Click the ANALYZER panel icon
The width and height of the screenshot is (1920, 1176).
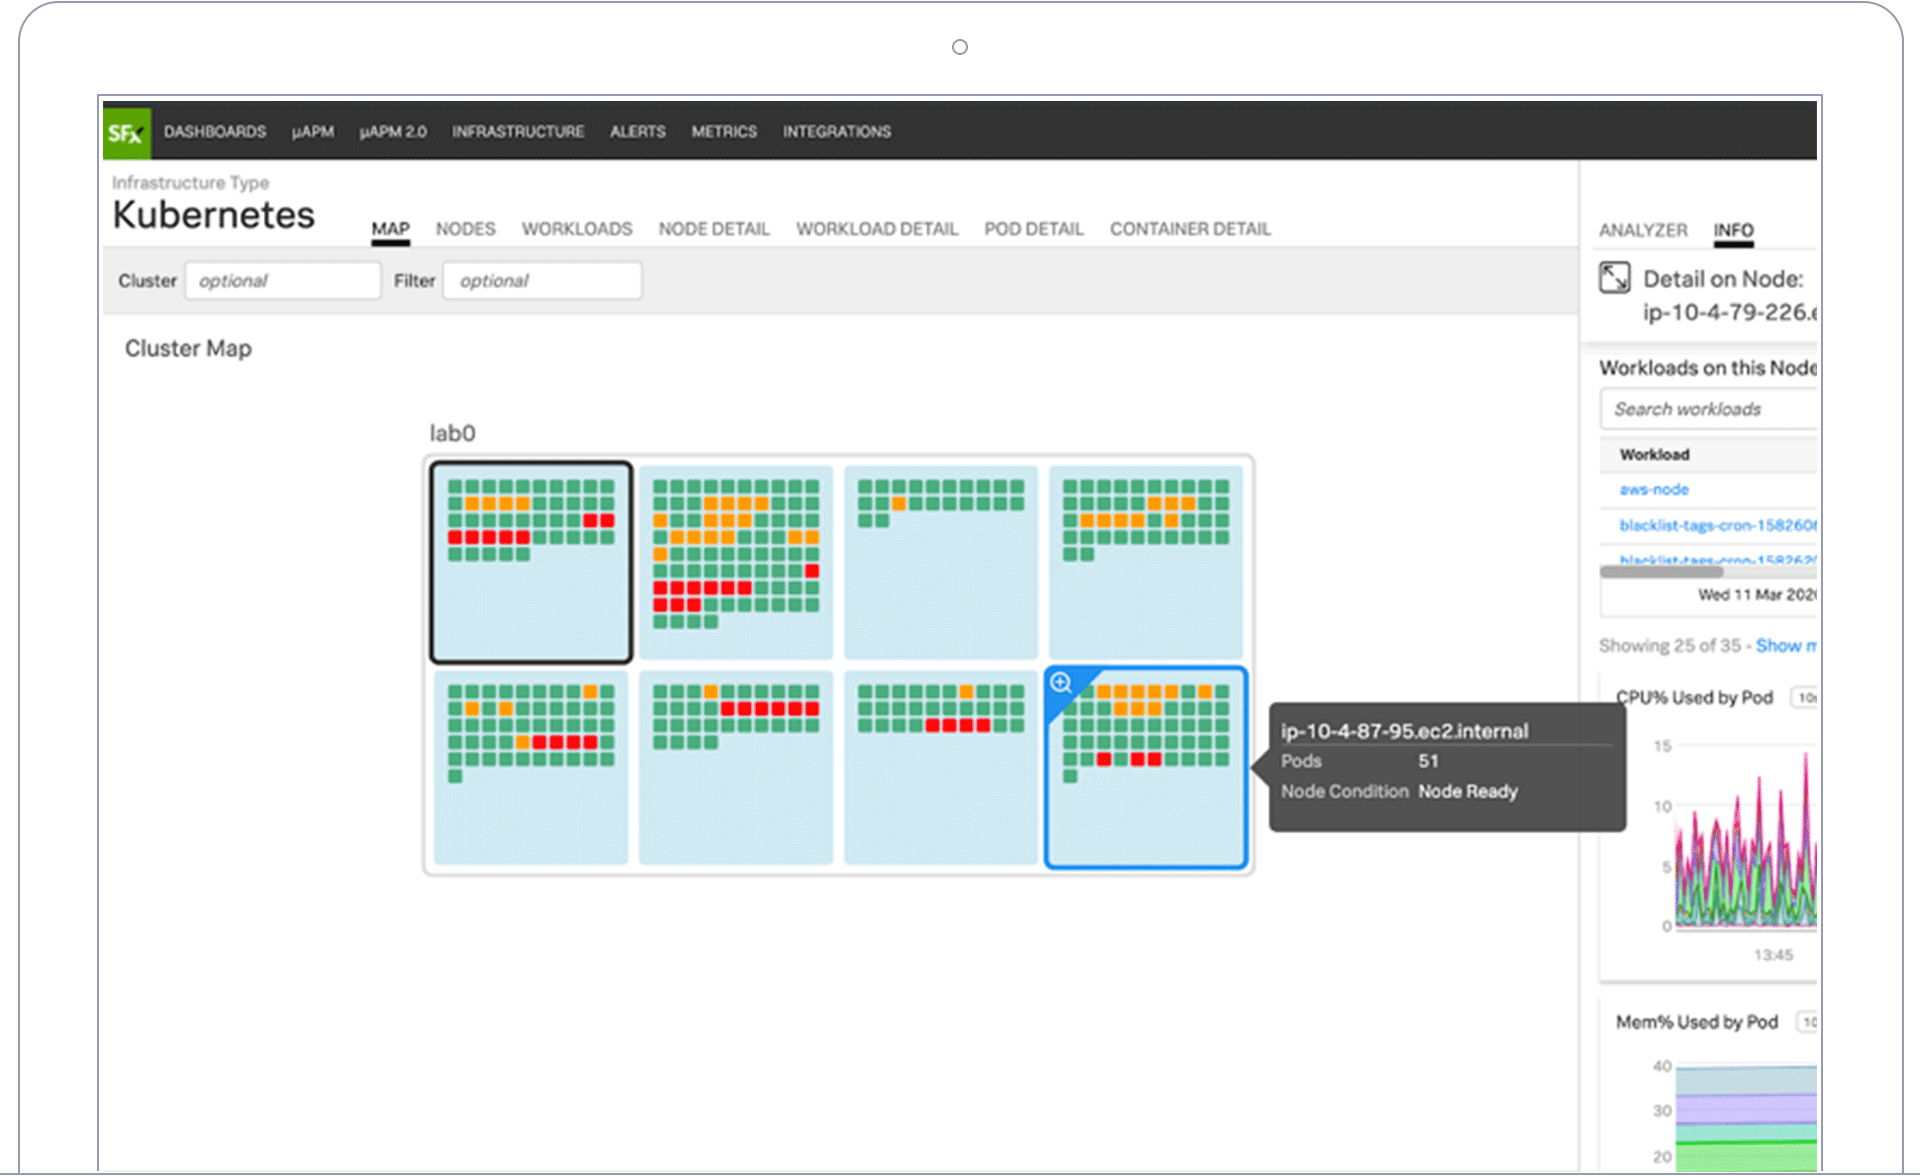point(1644,228)
